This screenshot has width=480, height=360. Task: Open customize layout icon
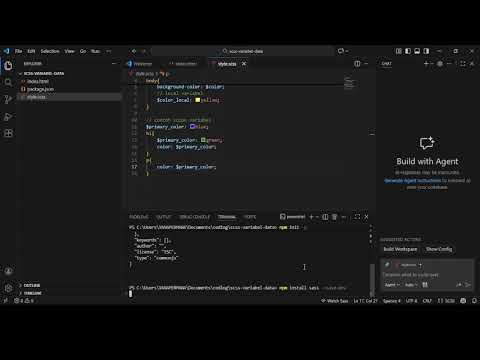tap(399, 51)
